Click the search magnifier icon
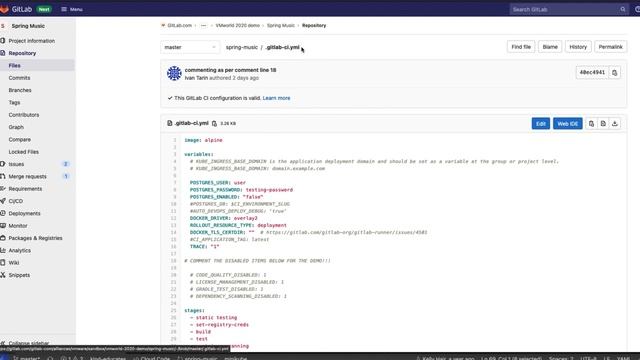Screen dimensions: 640x360 click(x=623, y=9)
